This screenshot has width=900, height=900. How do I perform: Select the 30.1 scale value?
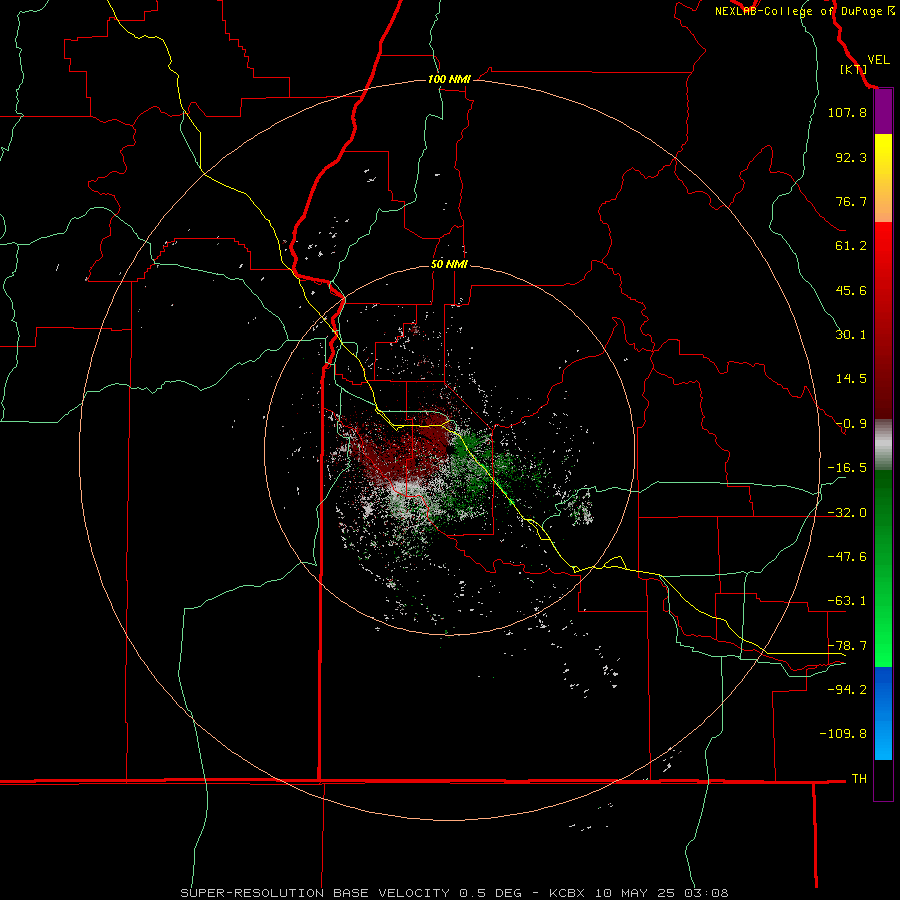click(x=851, y=335)
